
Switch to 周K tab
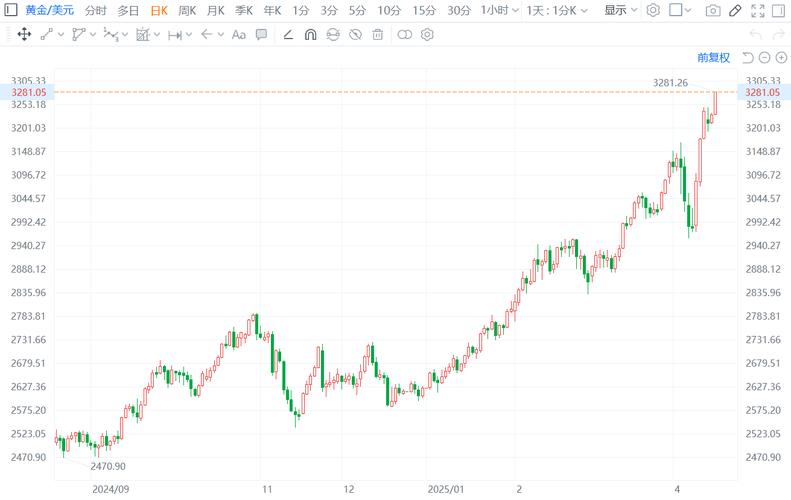coord(187,10)
